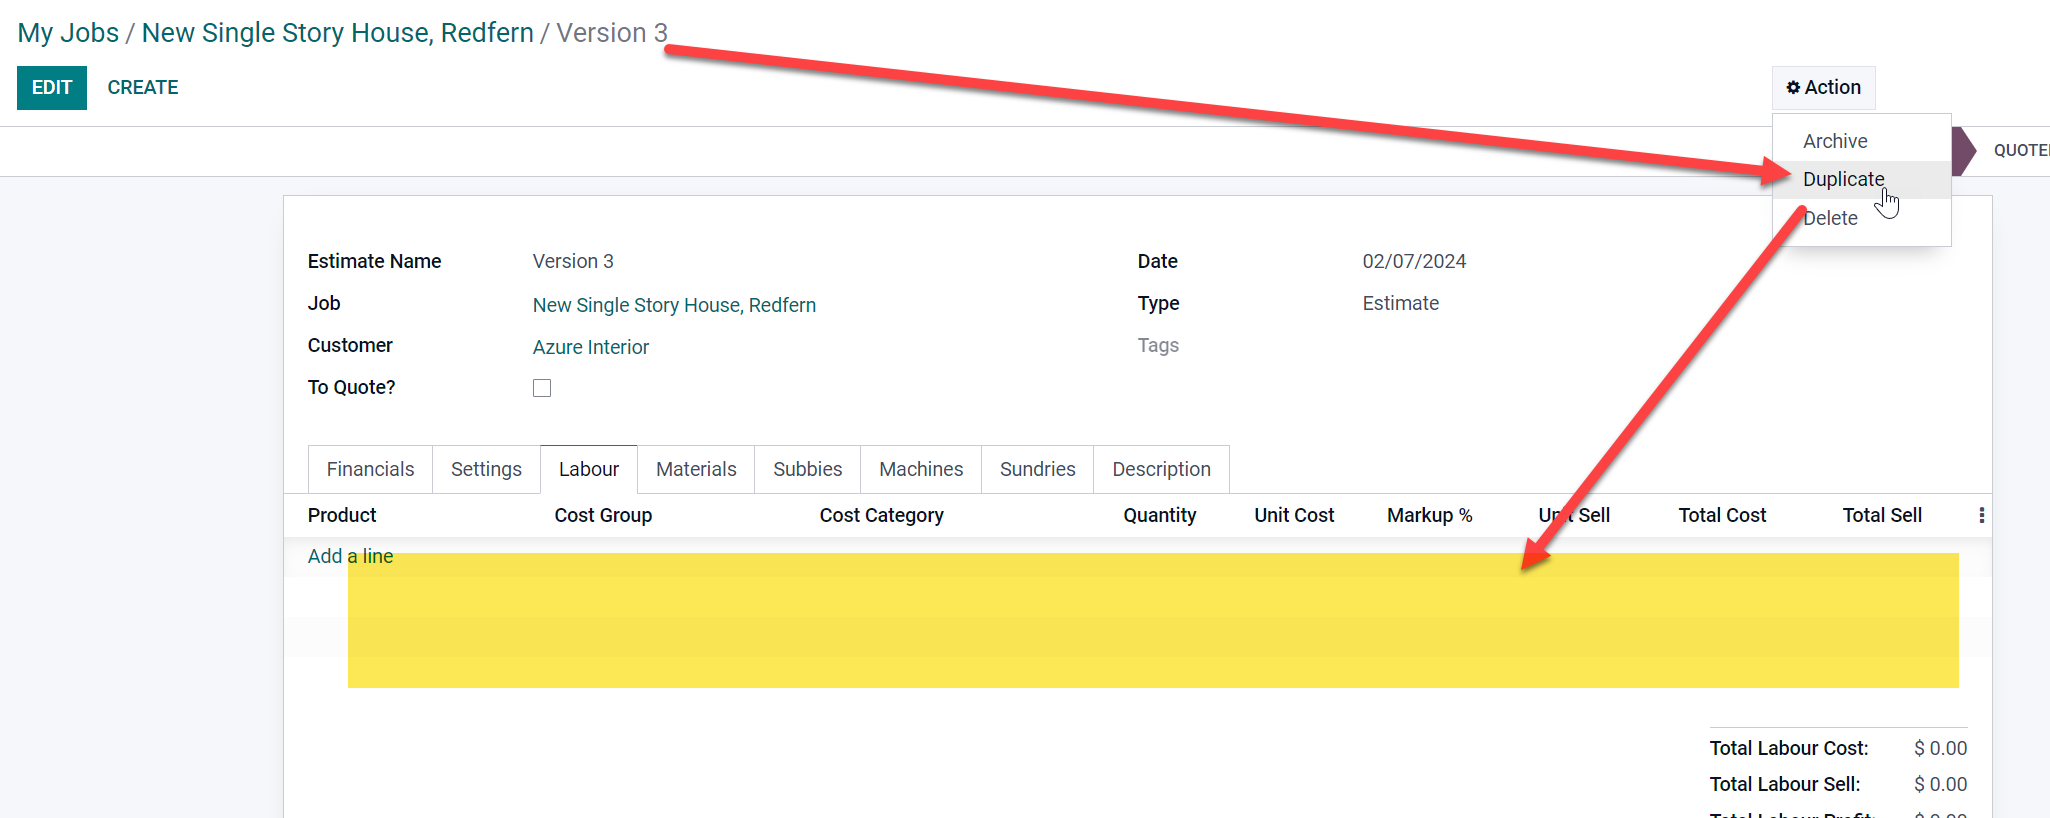Select the Total Labour Sell amount $ 0.00
This screenshot has width=2050, height=818.
point(1940,784)
